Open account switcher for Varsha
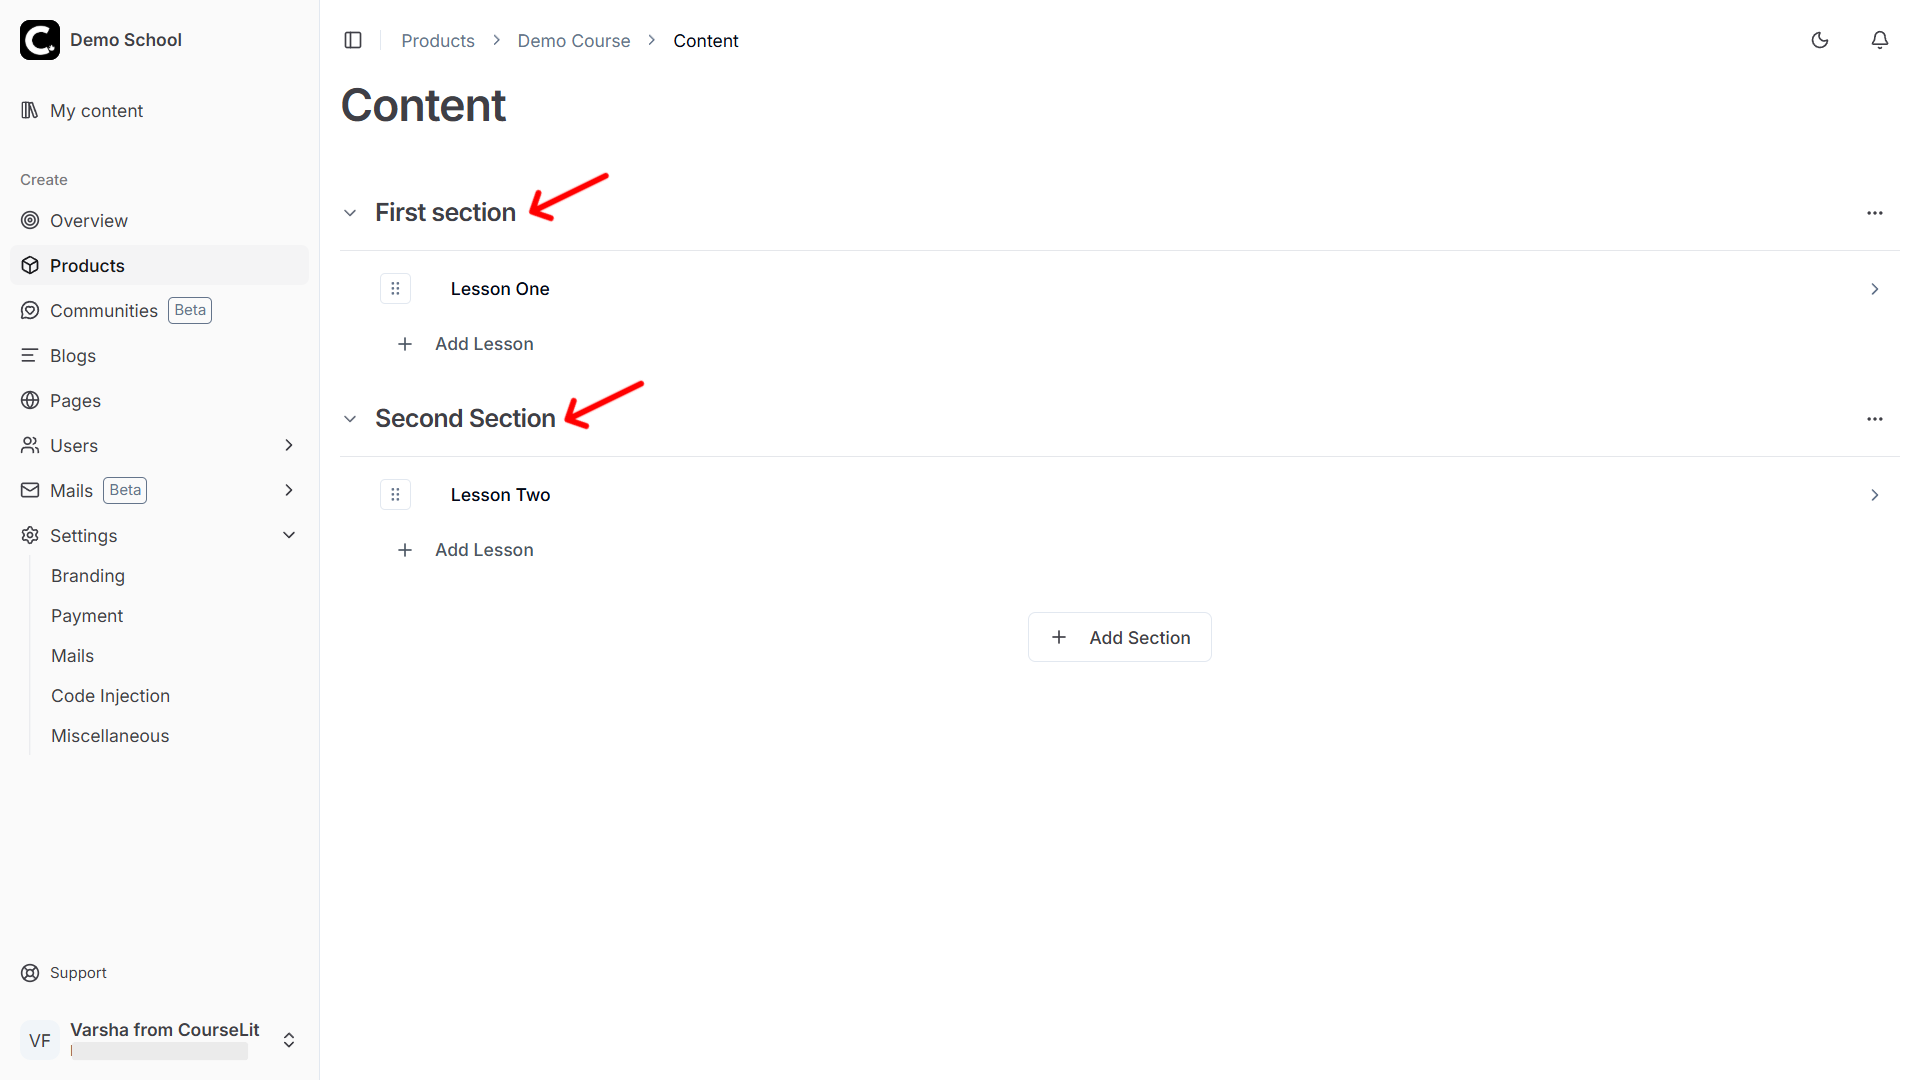1920x1080 pixels. pos(289,1040)
